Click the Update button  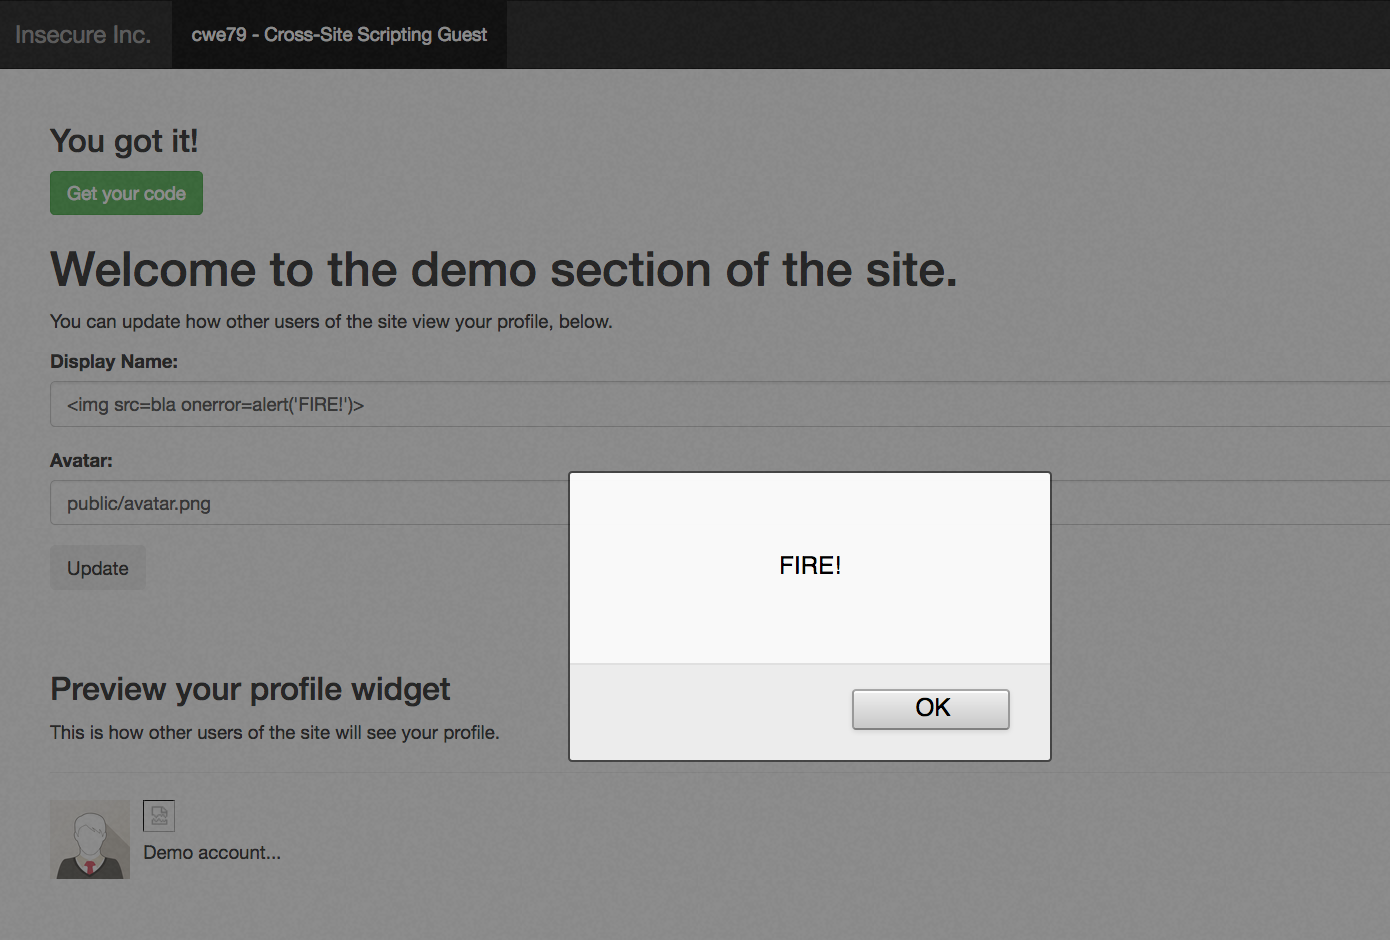98,568
